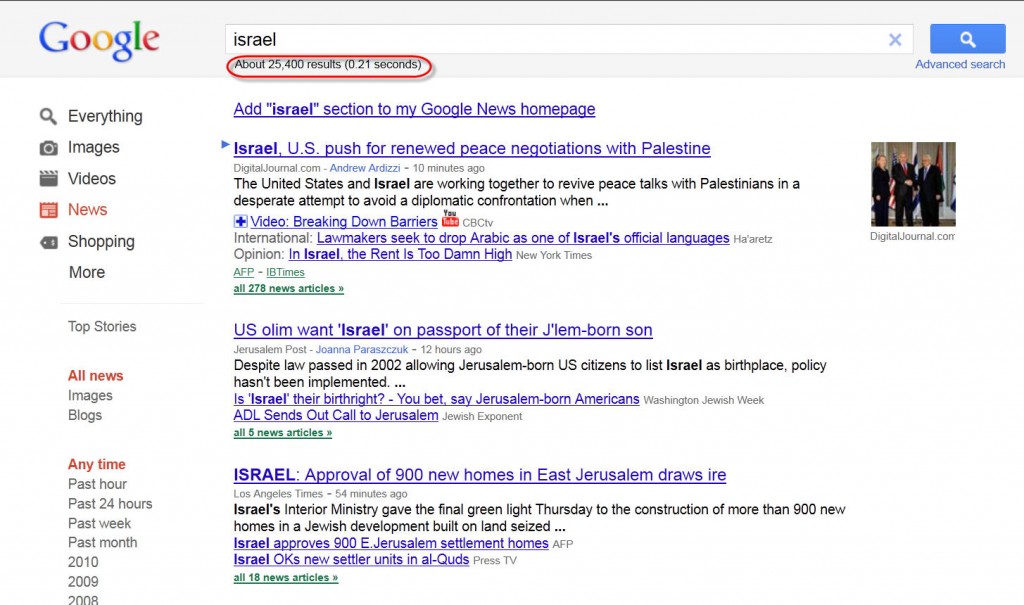The image size is (1024, 605).
Task: Expand all 278 news articles
Action: (x=288, y=287)
